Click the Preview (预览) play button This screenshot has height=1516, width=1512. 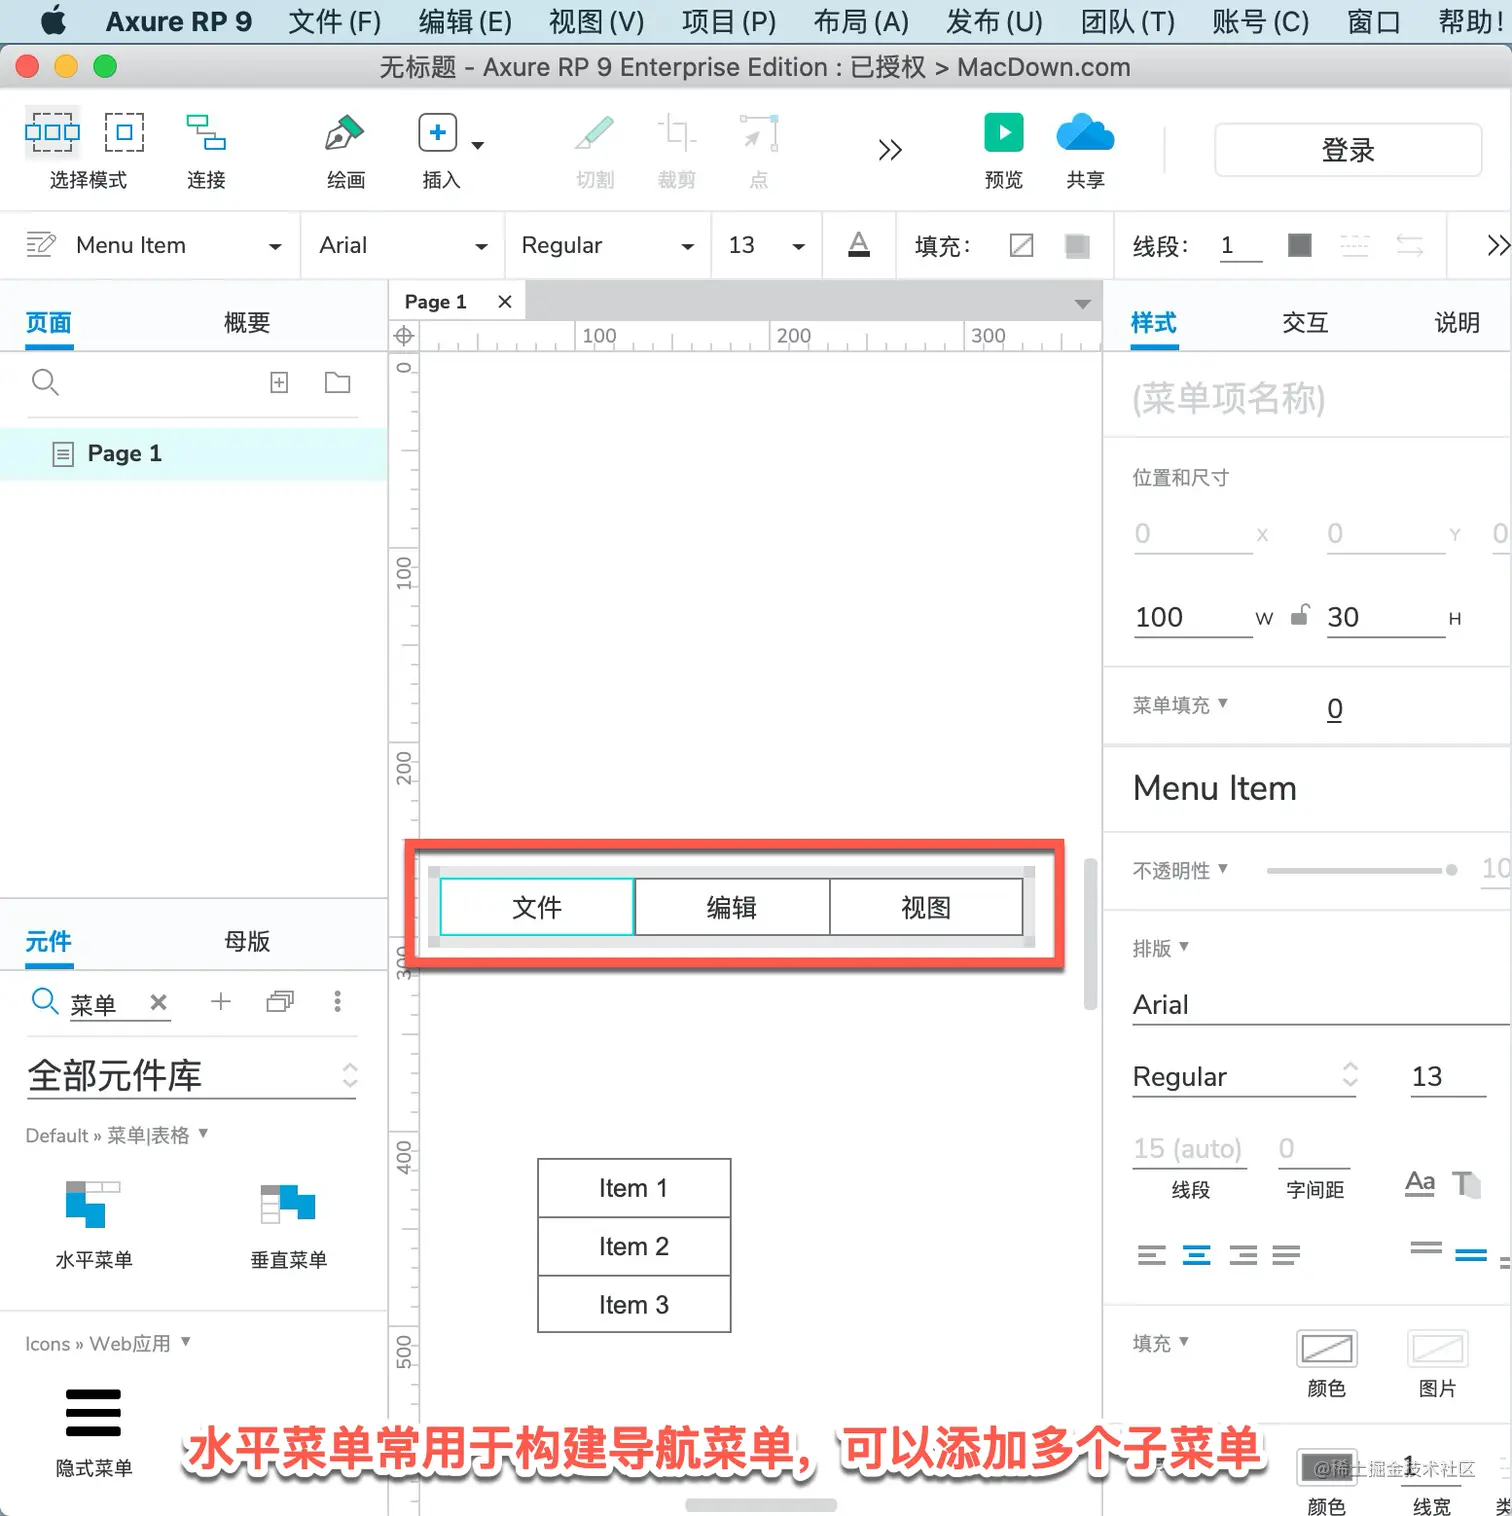[1004, 132]
